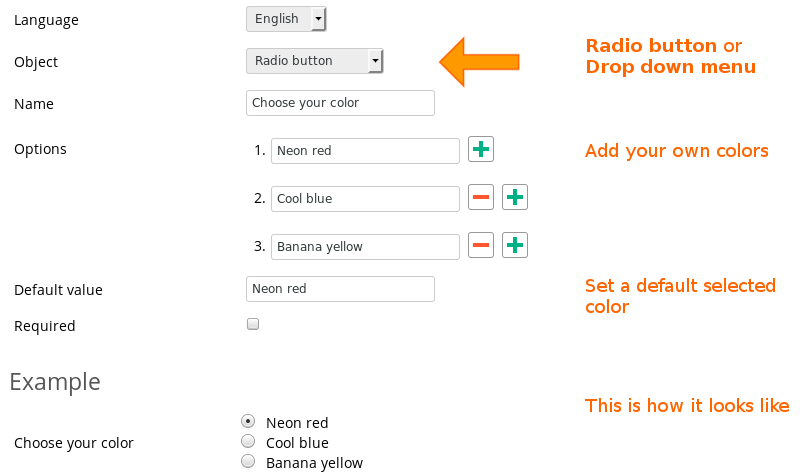Edit the third option field Banana yellow

365,247
